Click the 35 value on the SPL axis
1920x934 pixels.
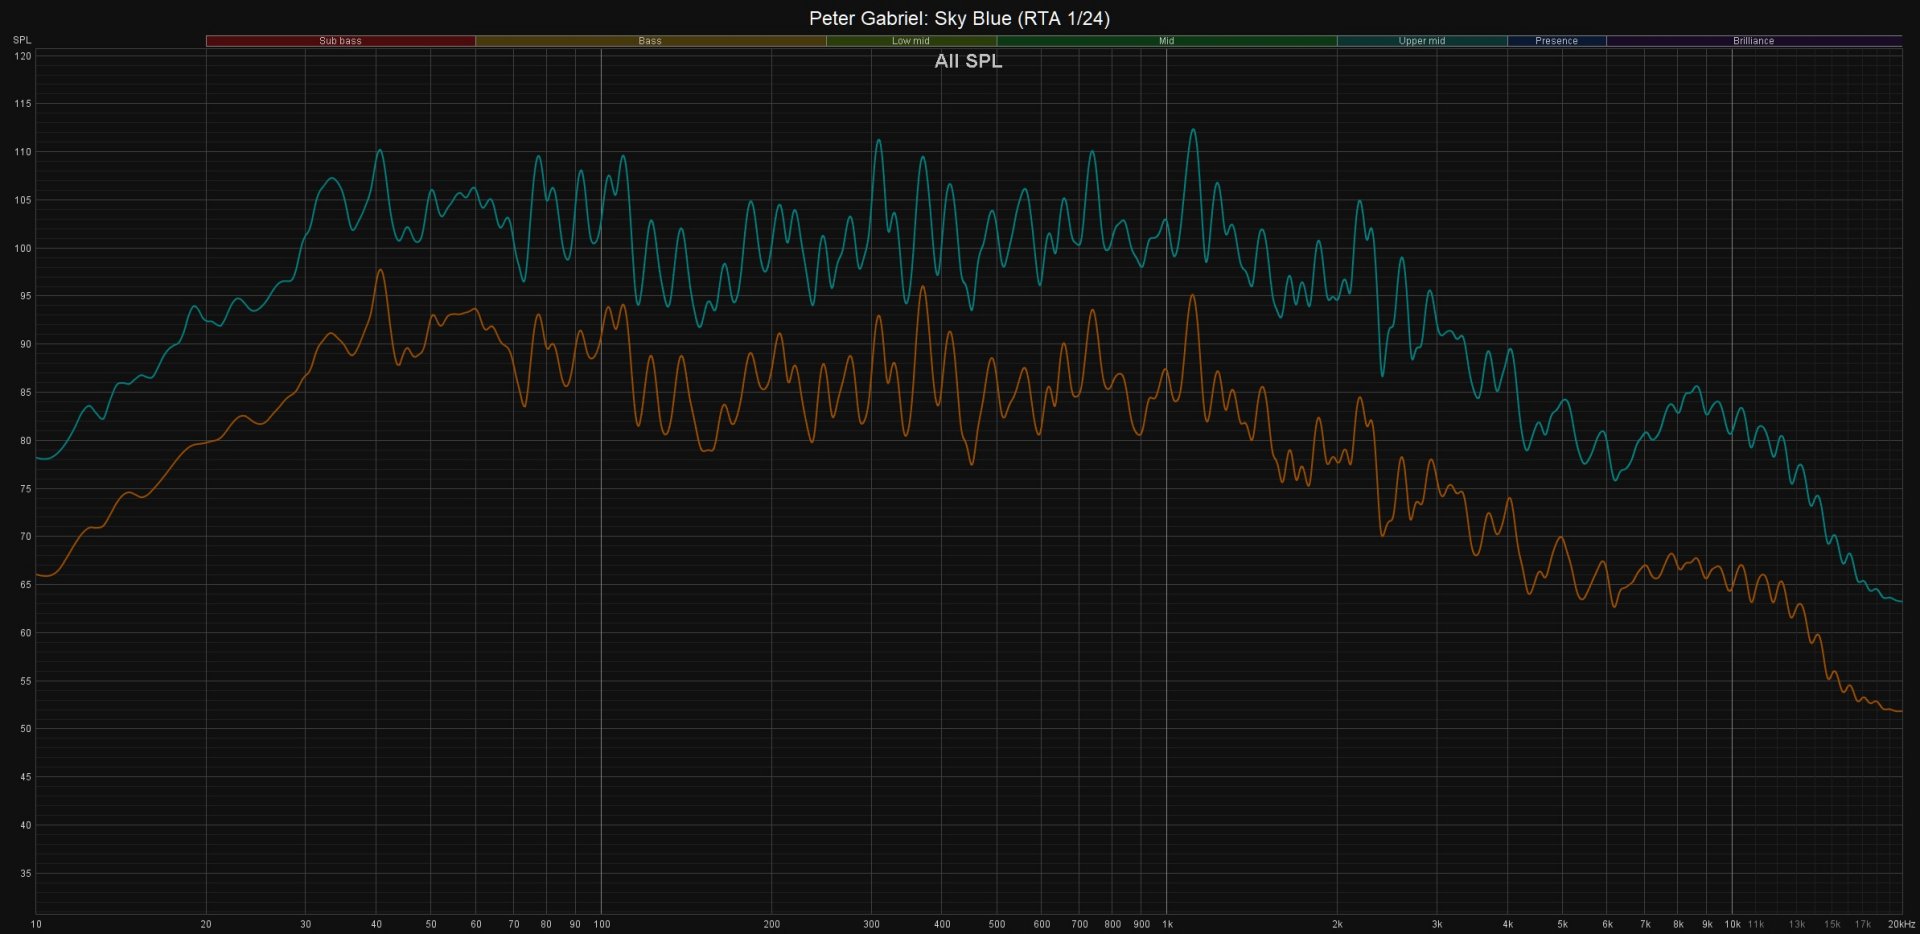[x=25, y=873]
